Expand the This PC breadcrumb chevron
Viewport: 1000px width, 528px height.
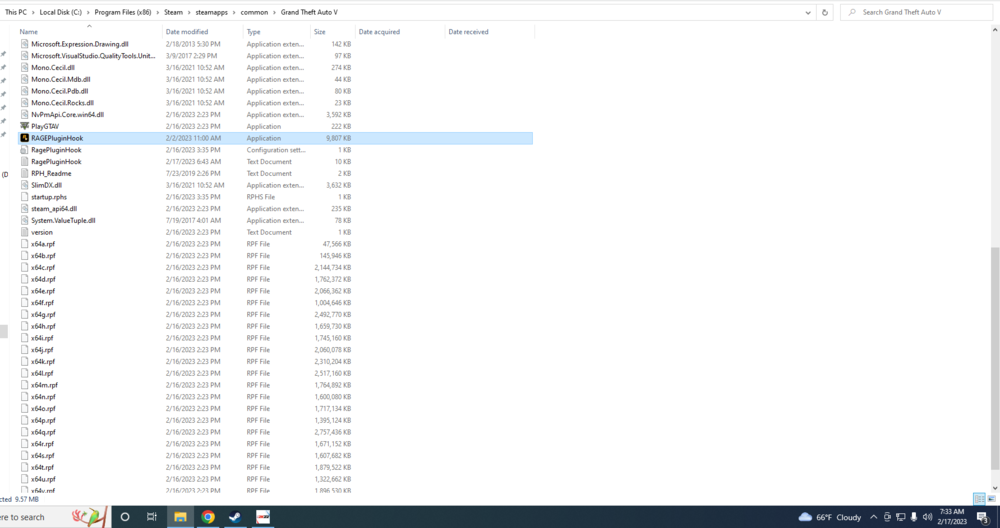(x=33, y=12)
